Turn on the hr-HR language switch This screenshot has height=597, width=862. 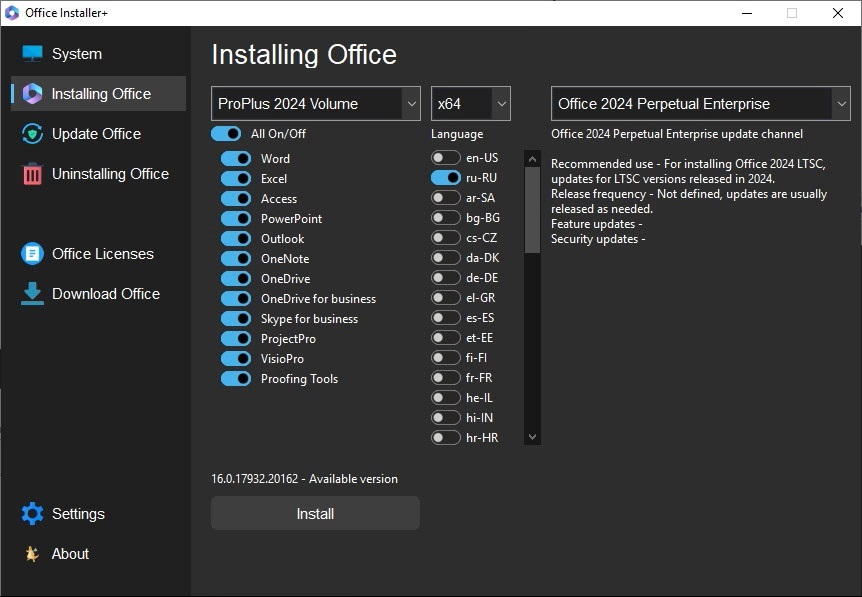coord(446,438)
